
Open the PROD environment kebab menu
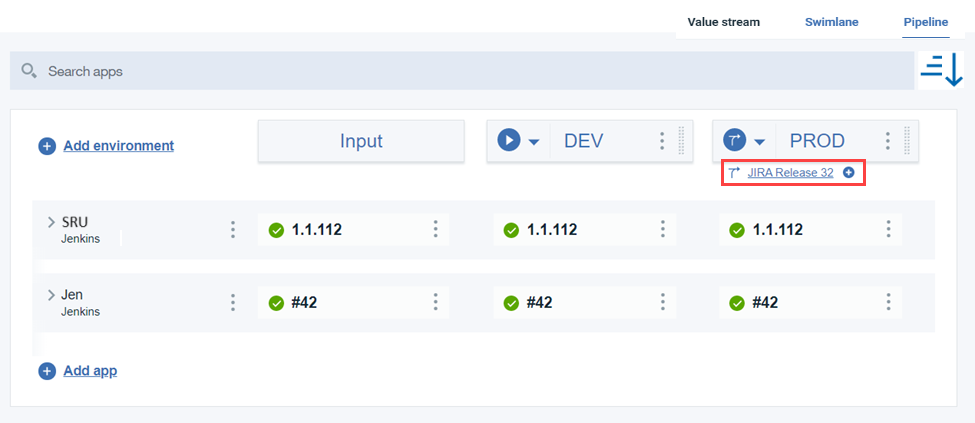[x=887, y=141]
